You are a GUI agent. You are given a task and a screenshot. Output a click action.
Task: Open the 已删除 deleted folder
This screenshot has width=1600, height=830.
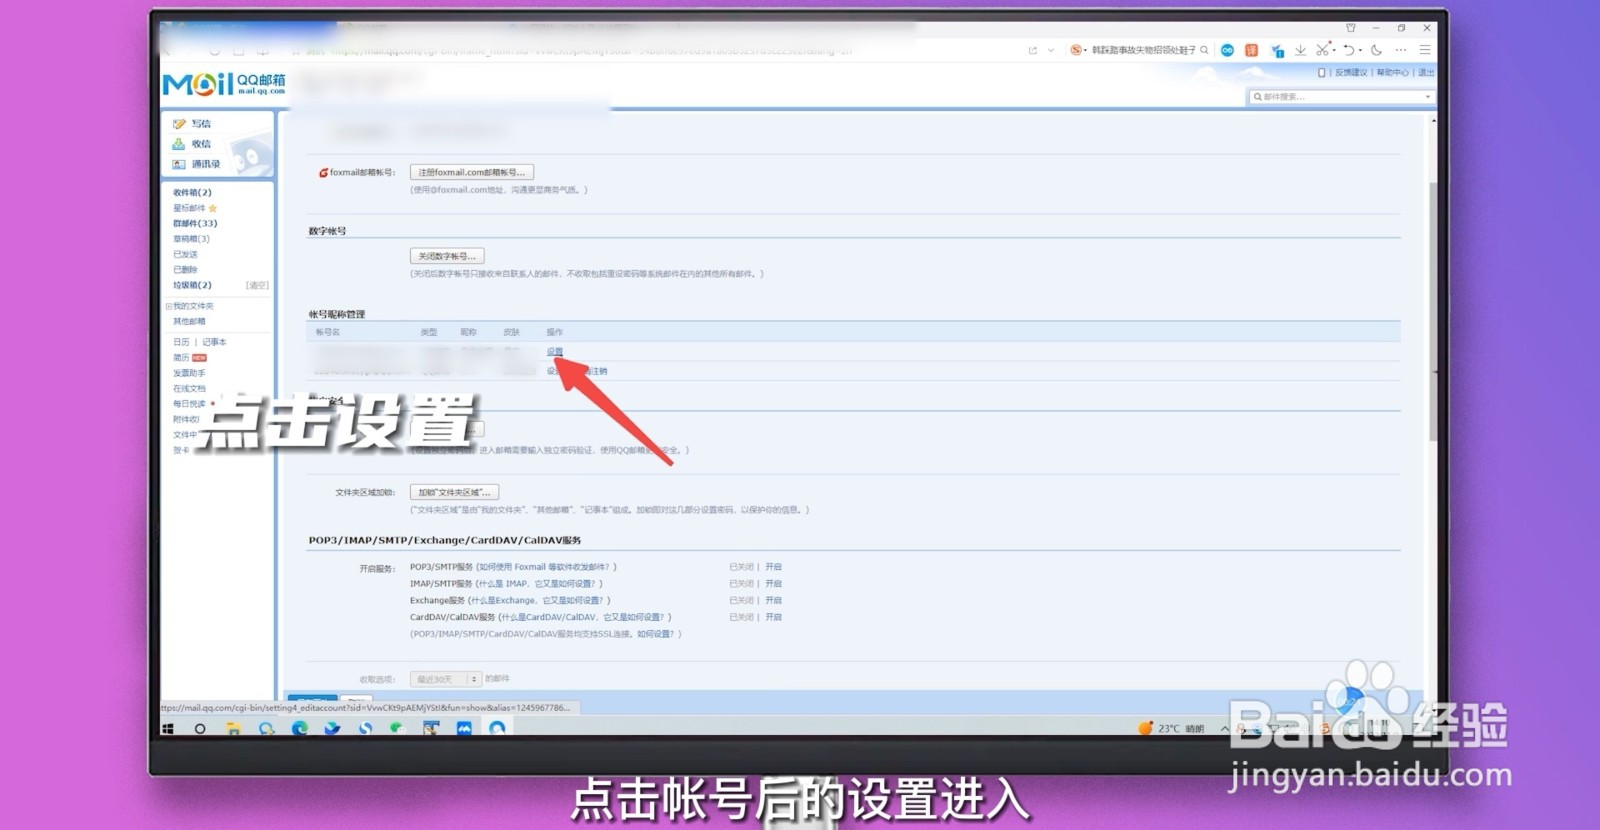(185, 270)
